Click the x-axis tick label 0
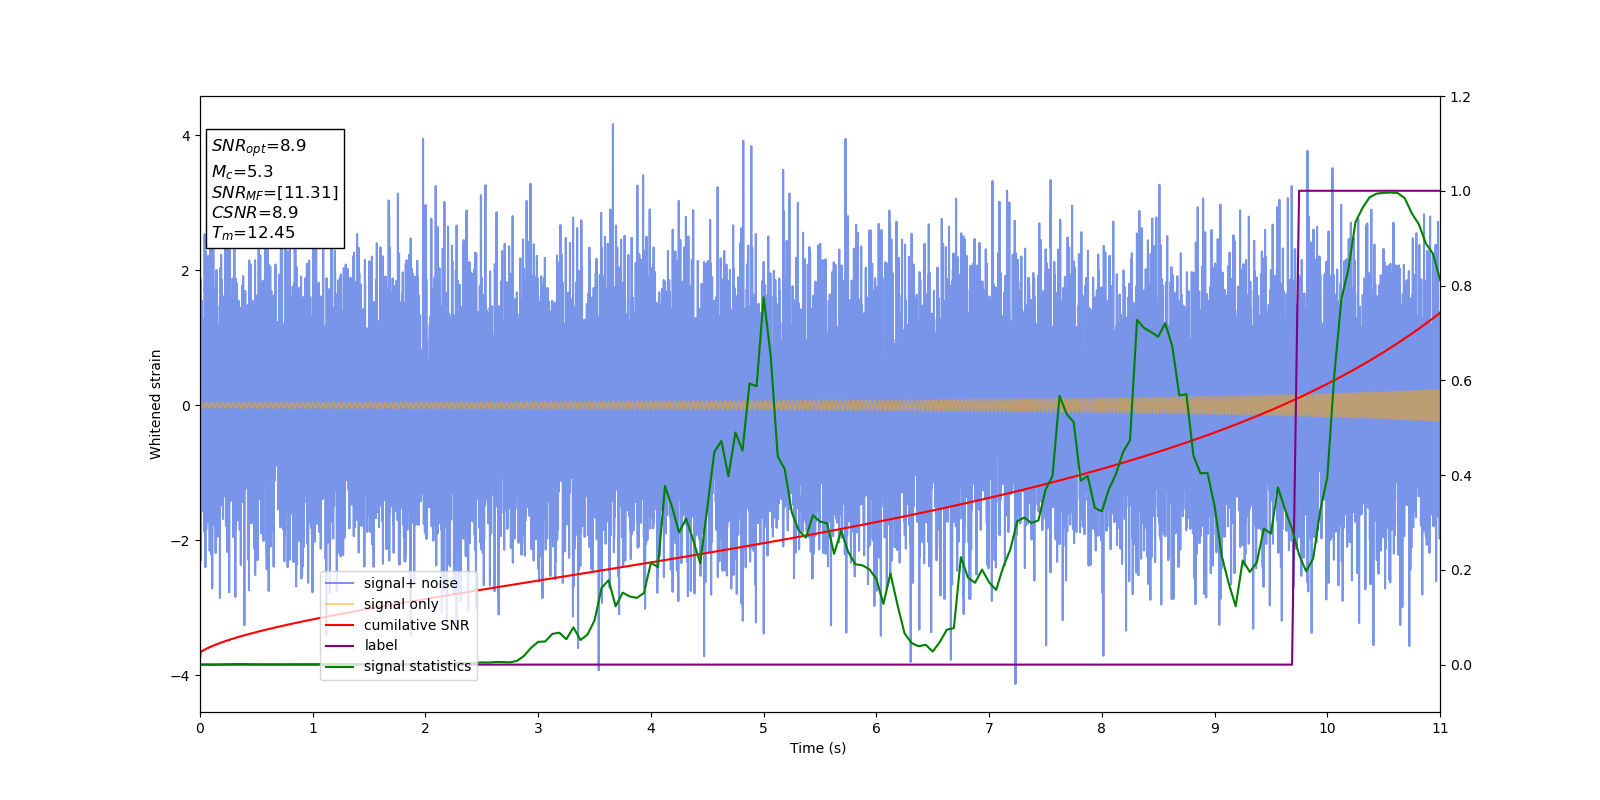The height and width of the screenshot is (800, 1600). 200,728
